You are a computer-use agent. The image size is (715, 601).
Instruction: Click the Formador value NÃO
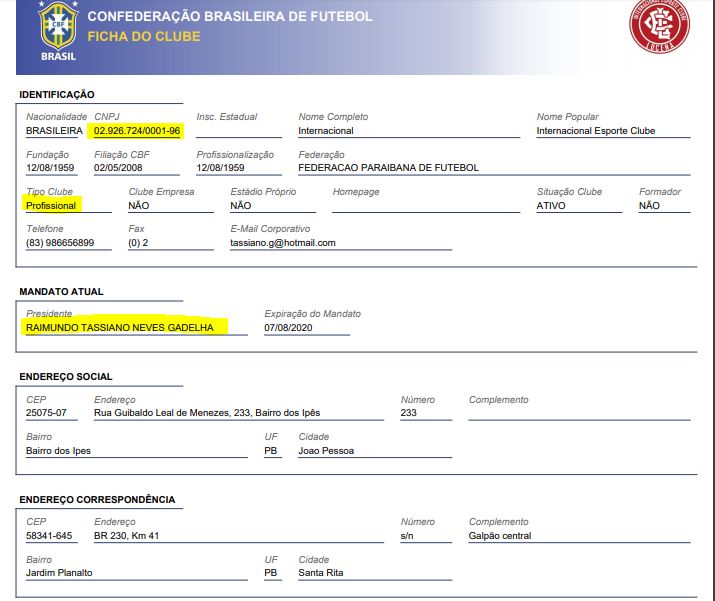[x=649, y=206]
